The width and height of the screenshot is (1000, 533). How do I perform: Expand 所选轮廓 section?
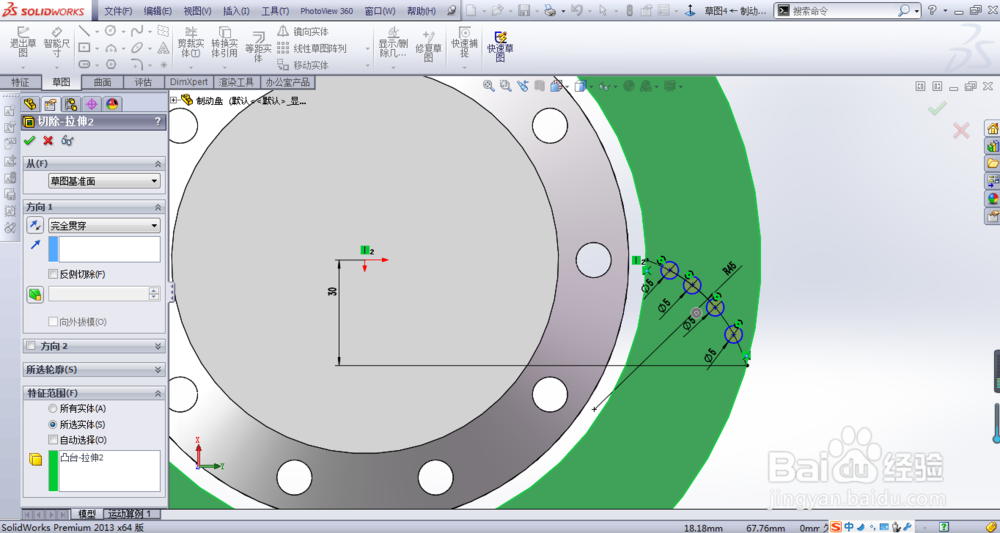[x=158, y=370]
